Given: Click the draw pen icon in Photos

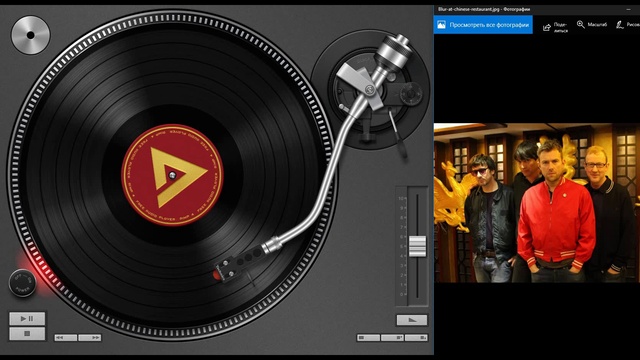Looking at the screenshot, I should pos(620,25).
